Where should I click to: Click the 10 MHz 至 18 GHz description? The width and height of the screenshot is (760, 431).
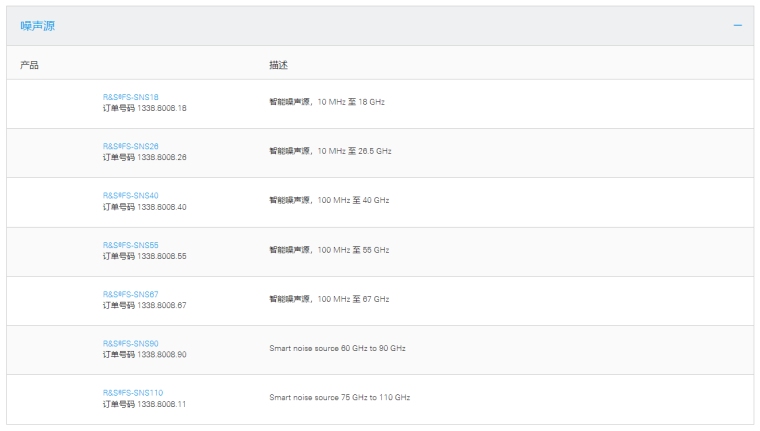[326, 102]
